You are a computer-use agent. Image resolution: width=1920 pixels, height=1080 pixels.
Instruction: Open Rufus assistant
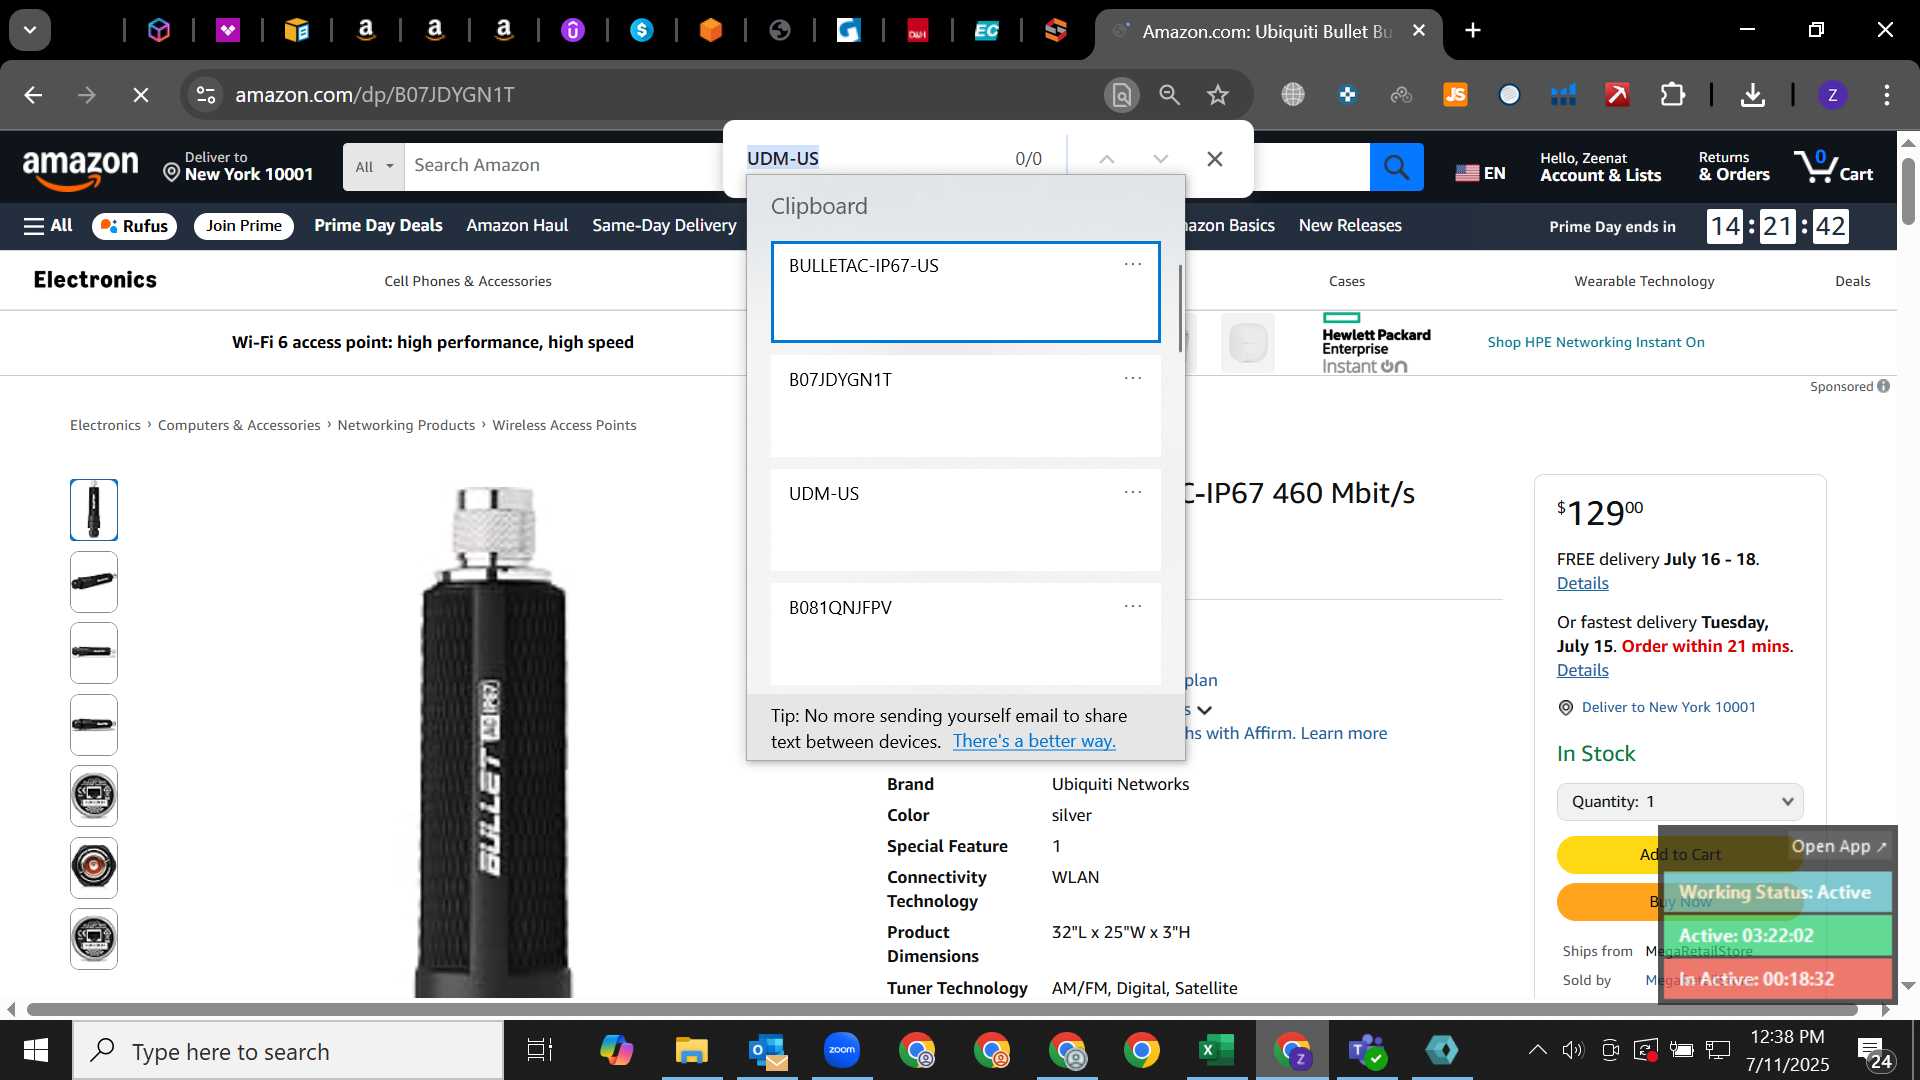[134, 226]
